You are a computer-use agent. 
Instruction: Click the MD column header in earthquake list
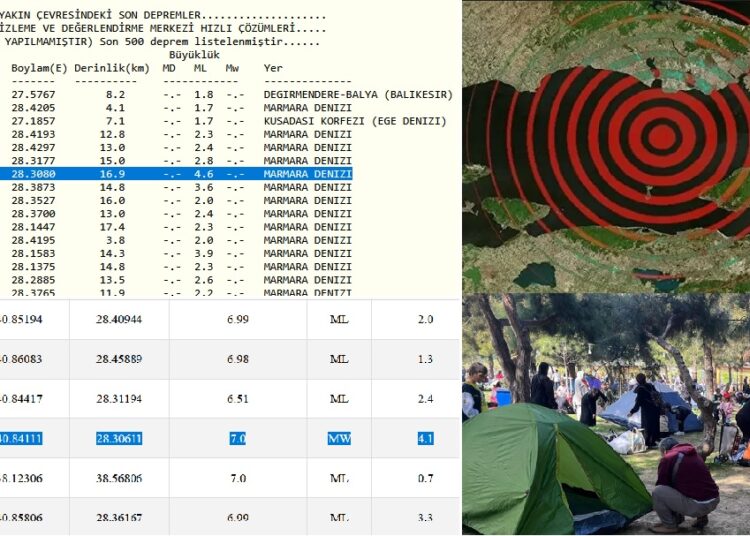(x=169, y=68)
